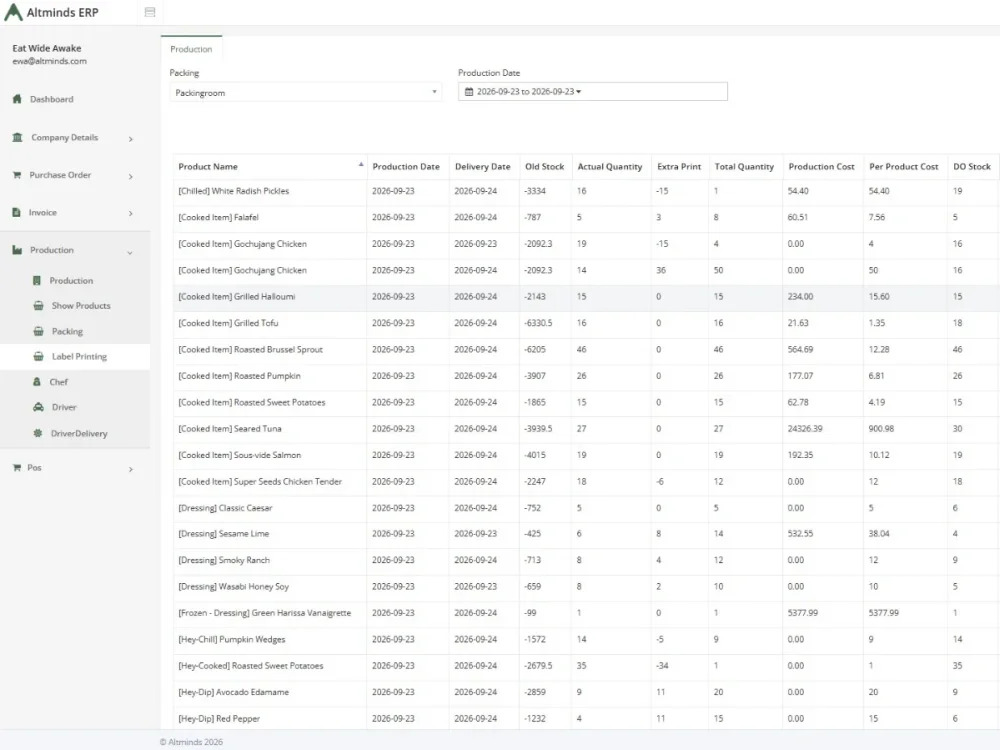The width and height of the screenshot is (1000, 750).
Task: Click the Production submenu building icon
Action: coord(37,281)
